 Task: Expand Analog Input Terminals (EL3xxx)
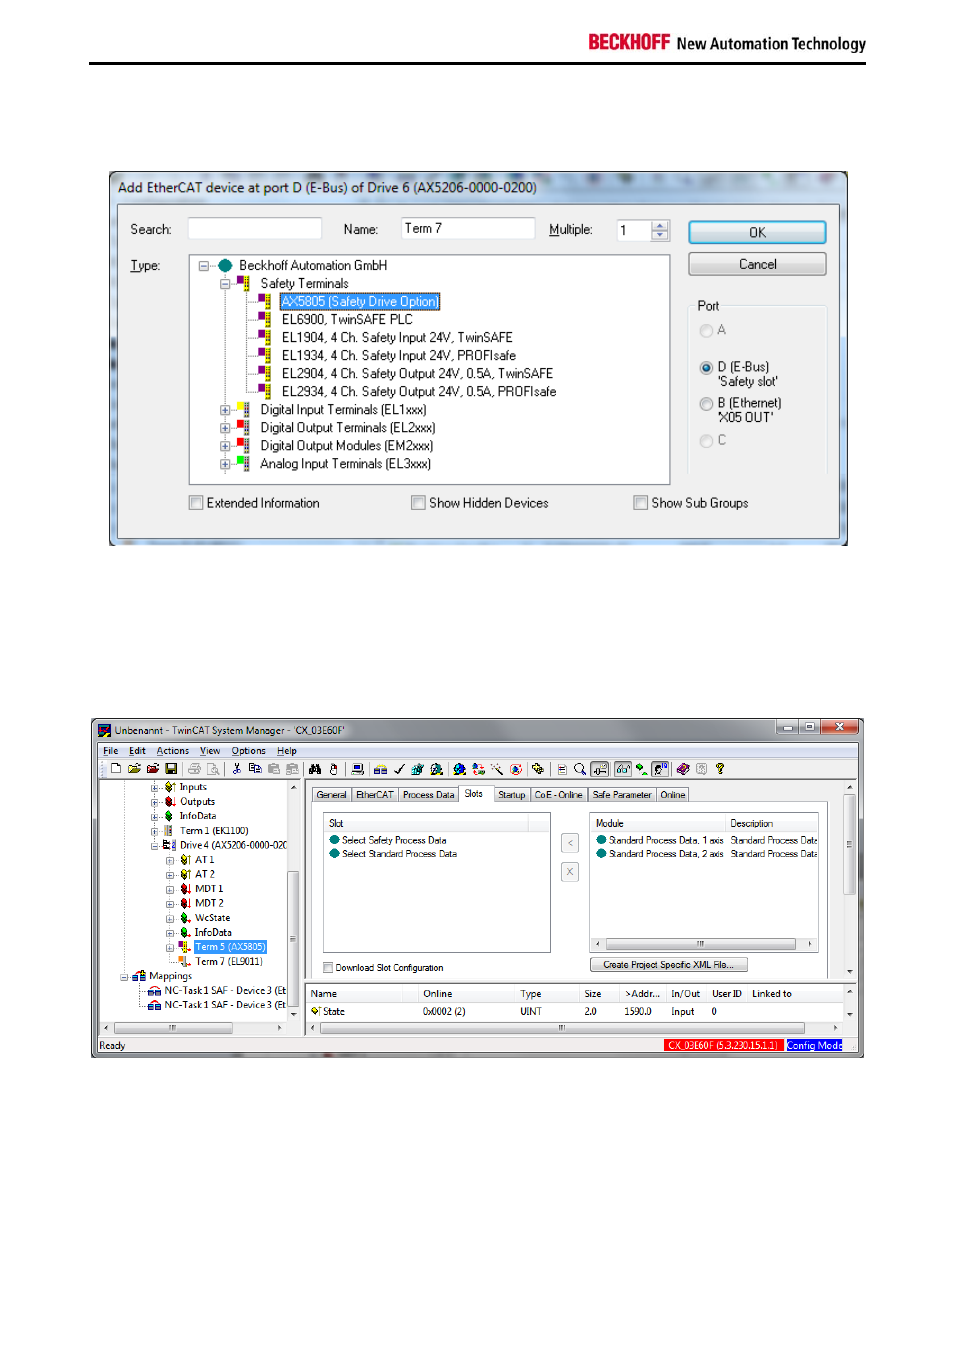coord(225,464)
